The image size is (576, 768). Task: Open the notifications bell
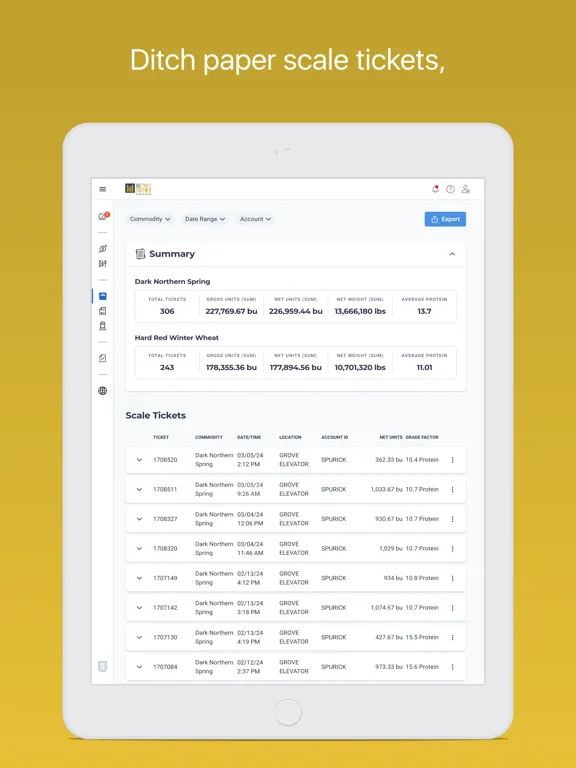coord(435,189)
